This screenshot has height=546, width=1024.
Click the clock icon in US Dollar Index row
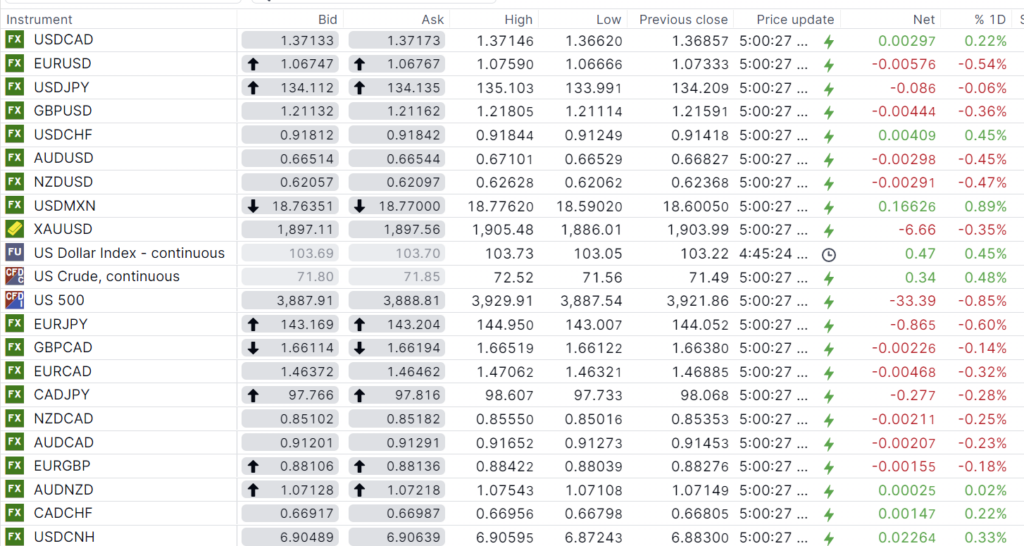pyautogui.click(x=828, y=254)
